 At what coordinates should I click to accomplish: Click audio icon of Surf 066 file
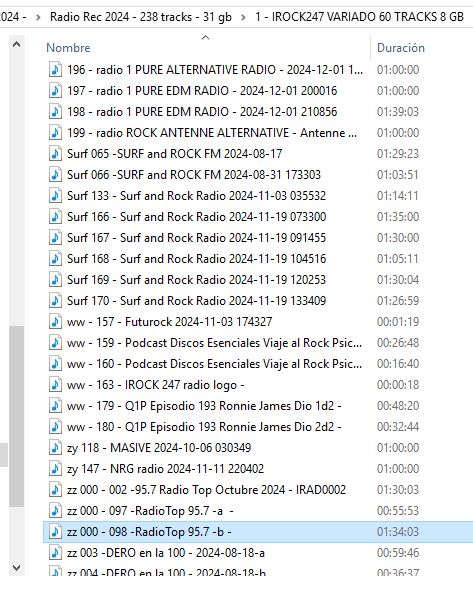tap(55, 175)
